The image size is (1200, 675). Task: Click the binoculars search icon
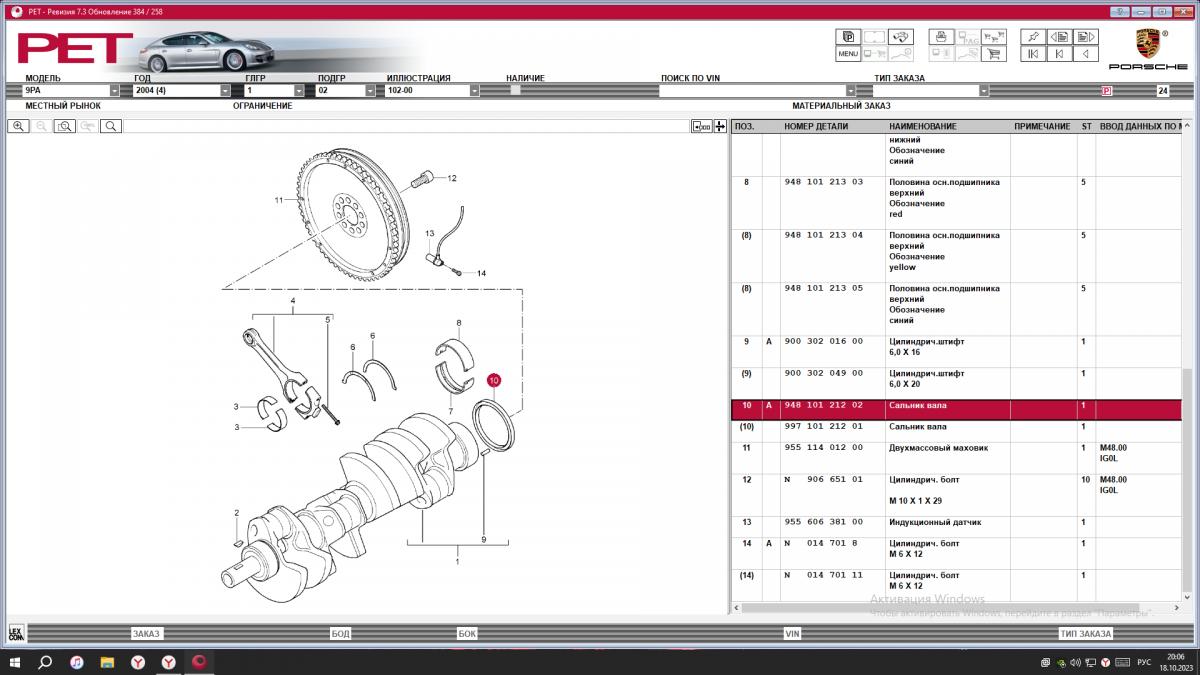900,36
